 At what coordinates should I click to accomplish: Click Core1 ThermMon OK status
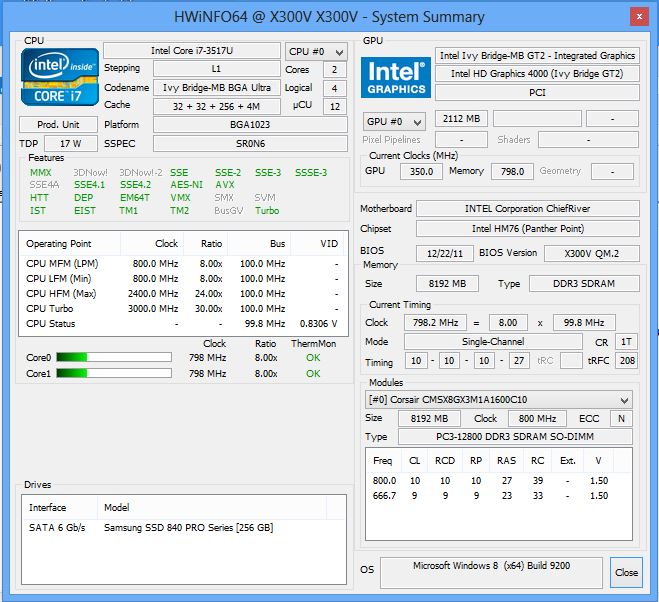(313, 373)
